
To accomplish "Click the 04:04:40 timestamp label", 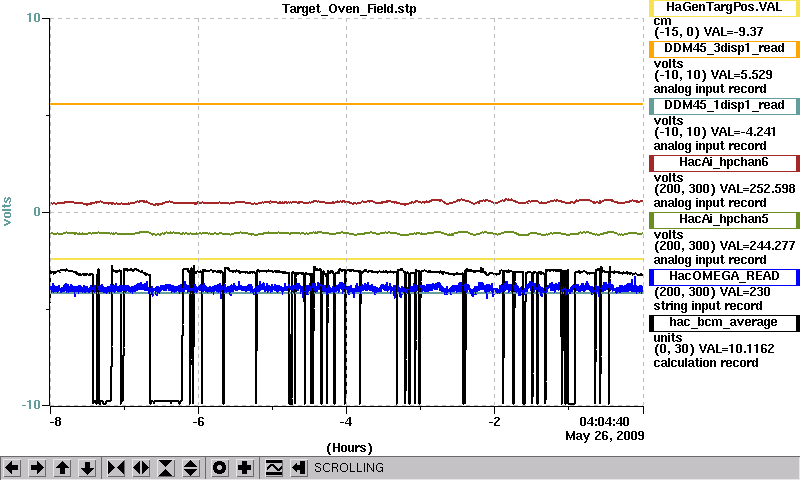I will 604,422.
